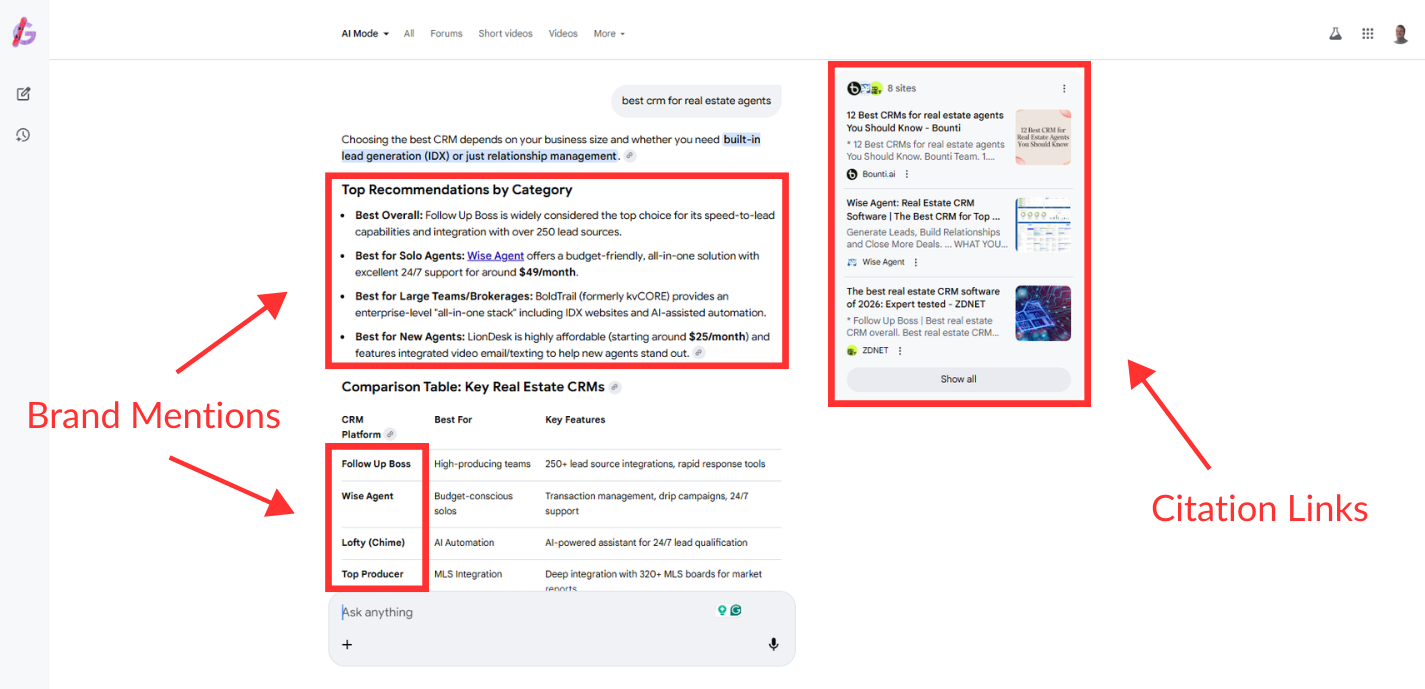The height and width of the screenshot is (689, 1425).
Task: Open the account profile avatar
Action: pyautogui.click(x=1401, y=33)
